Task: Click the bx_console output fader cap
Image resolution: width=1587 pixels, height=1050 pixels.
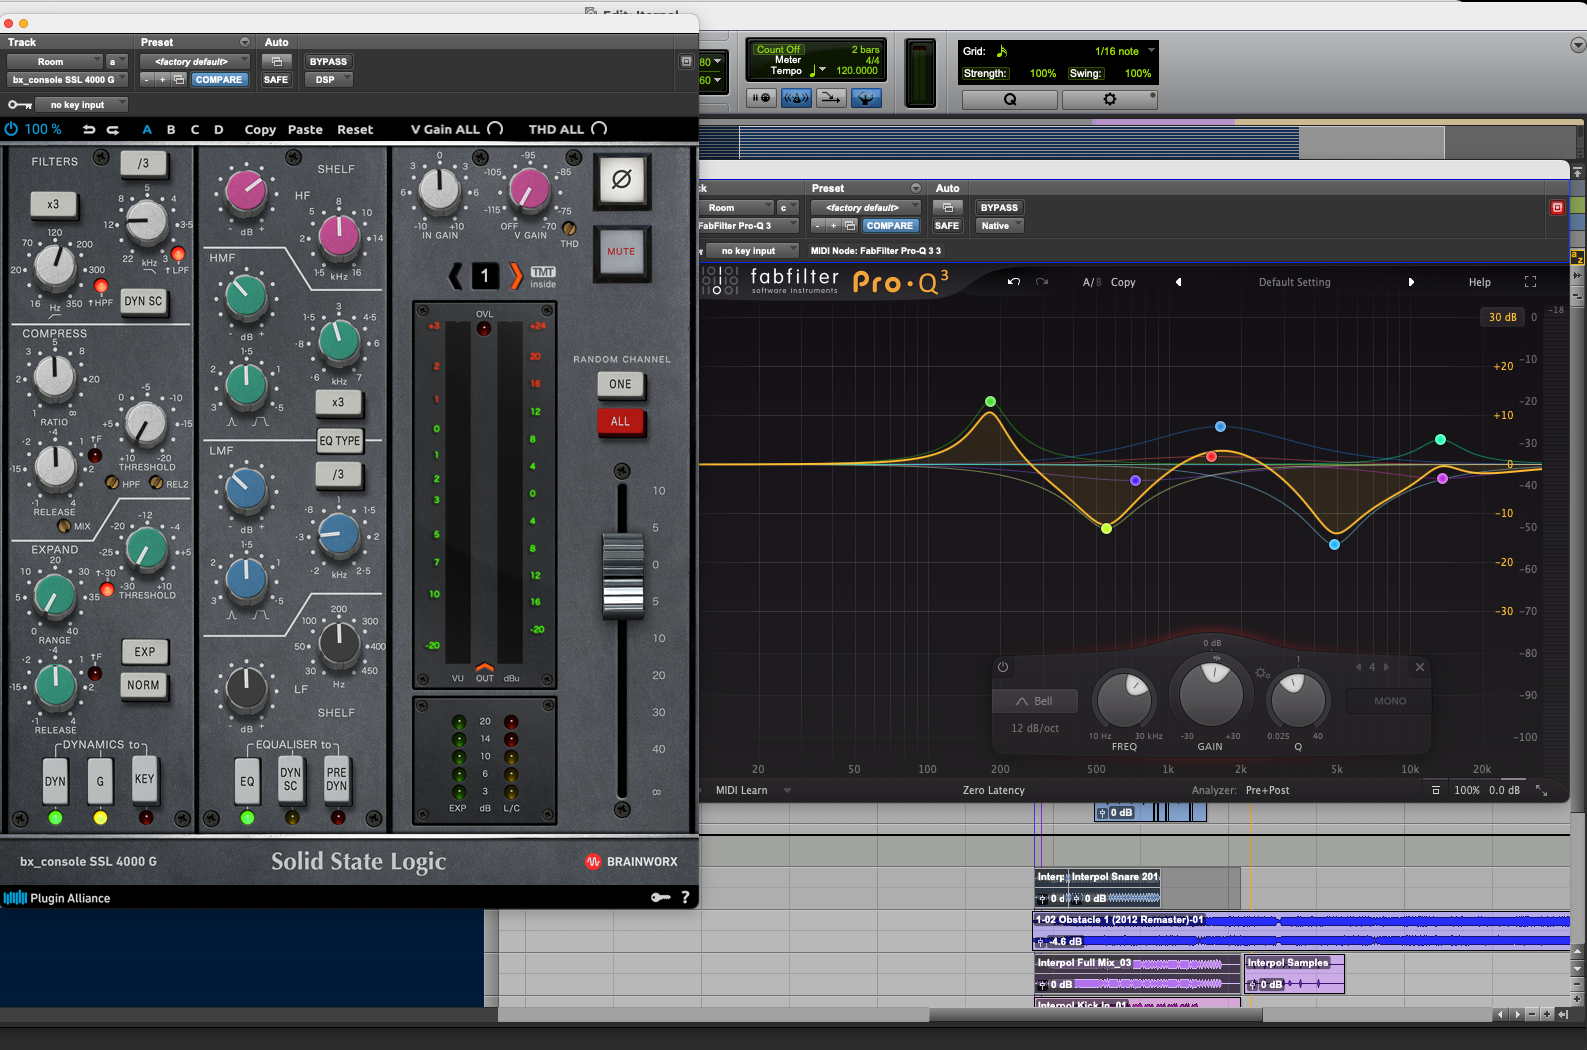Action: coord(623,575)
